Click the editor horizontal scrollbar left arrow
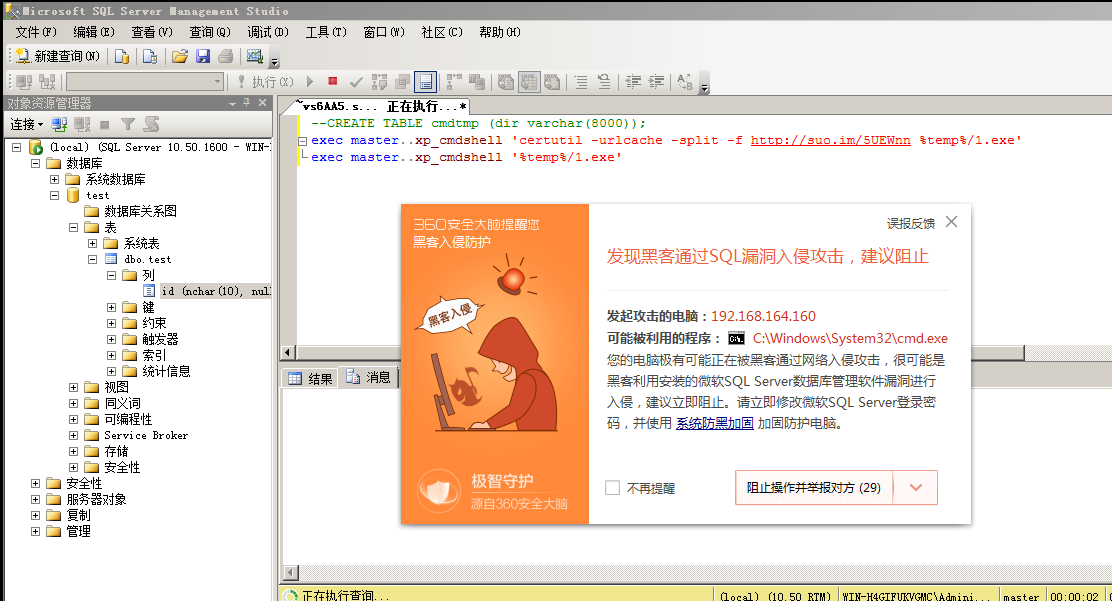 coord(288,353)
